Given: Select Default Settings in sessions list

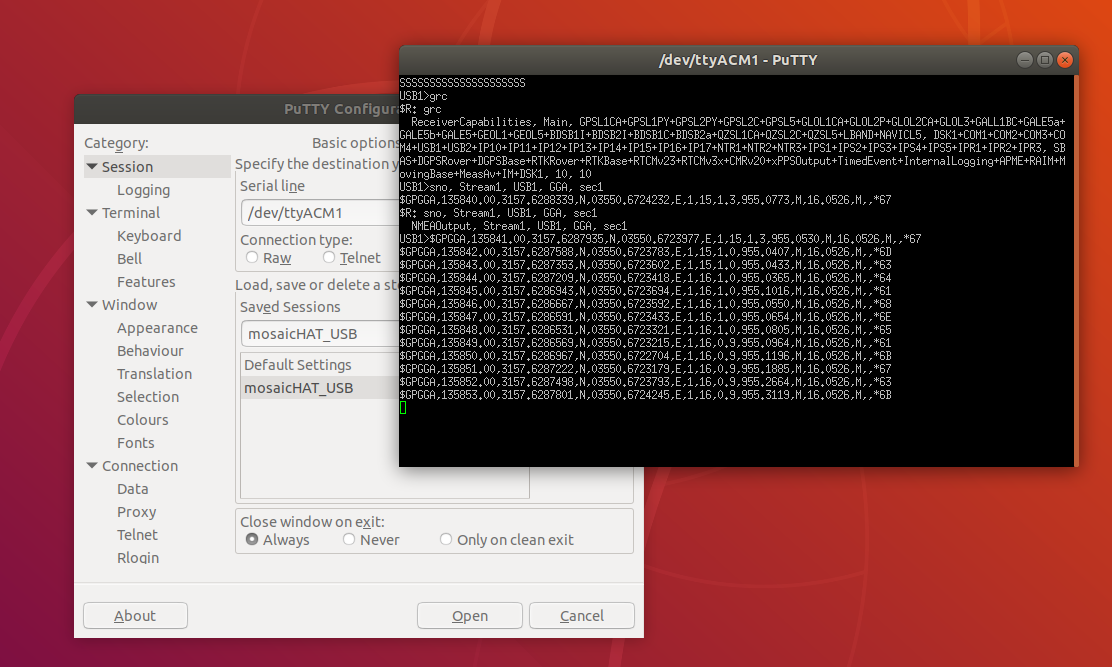Looking at the screenshot, I should (x=321, y=365).
